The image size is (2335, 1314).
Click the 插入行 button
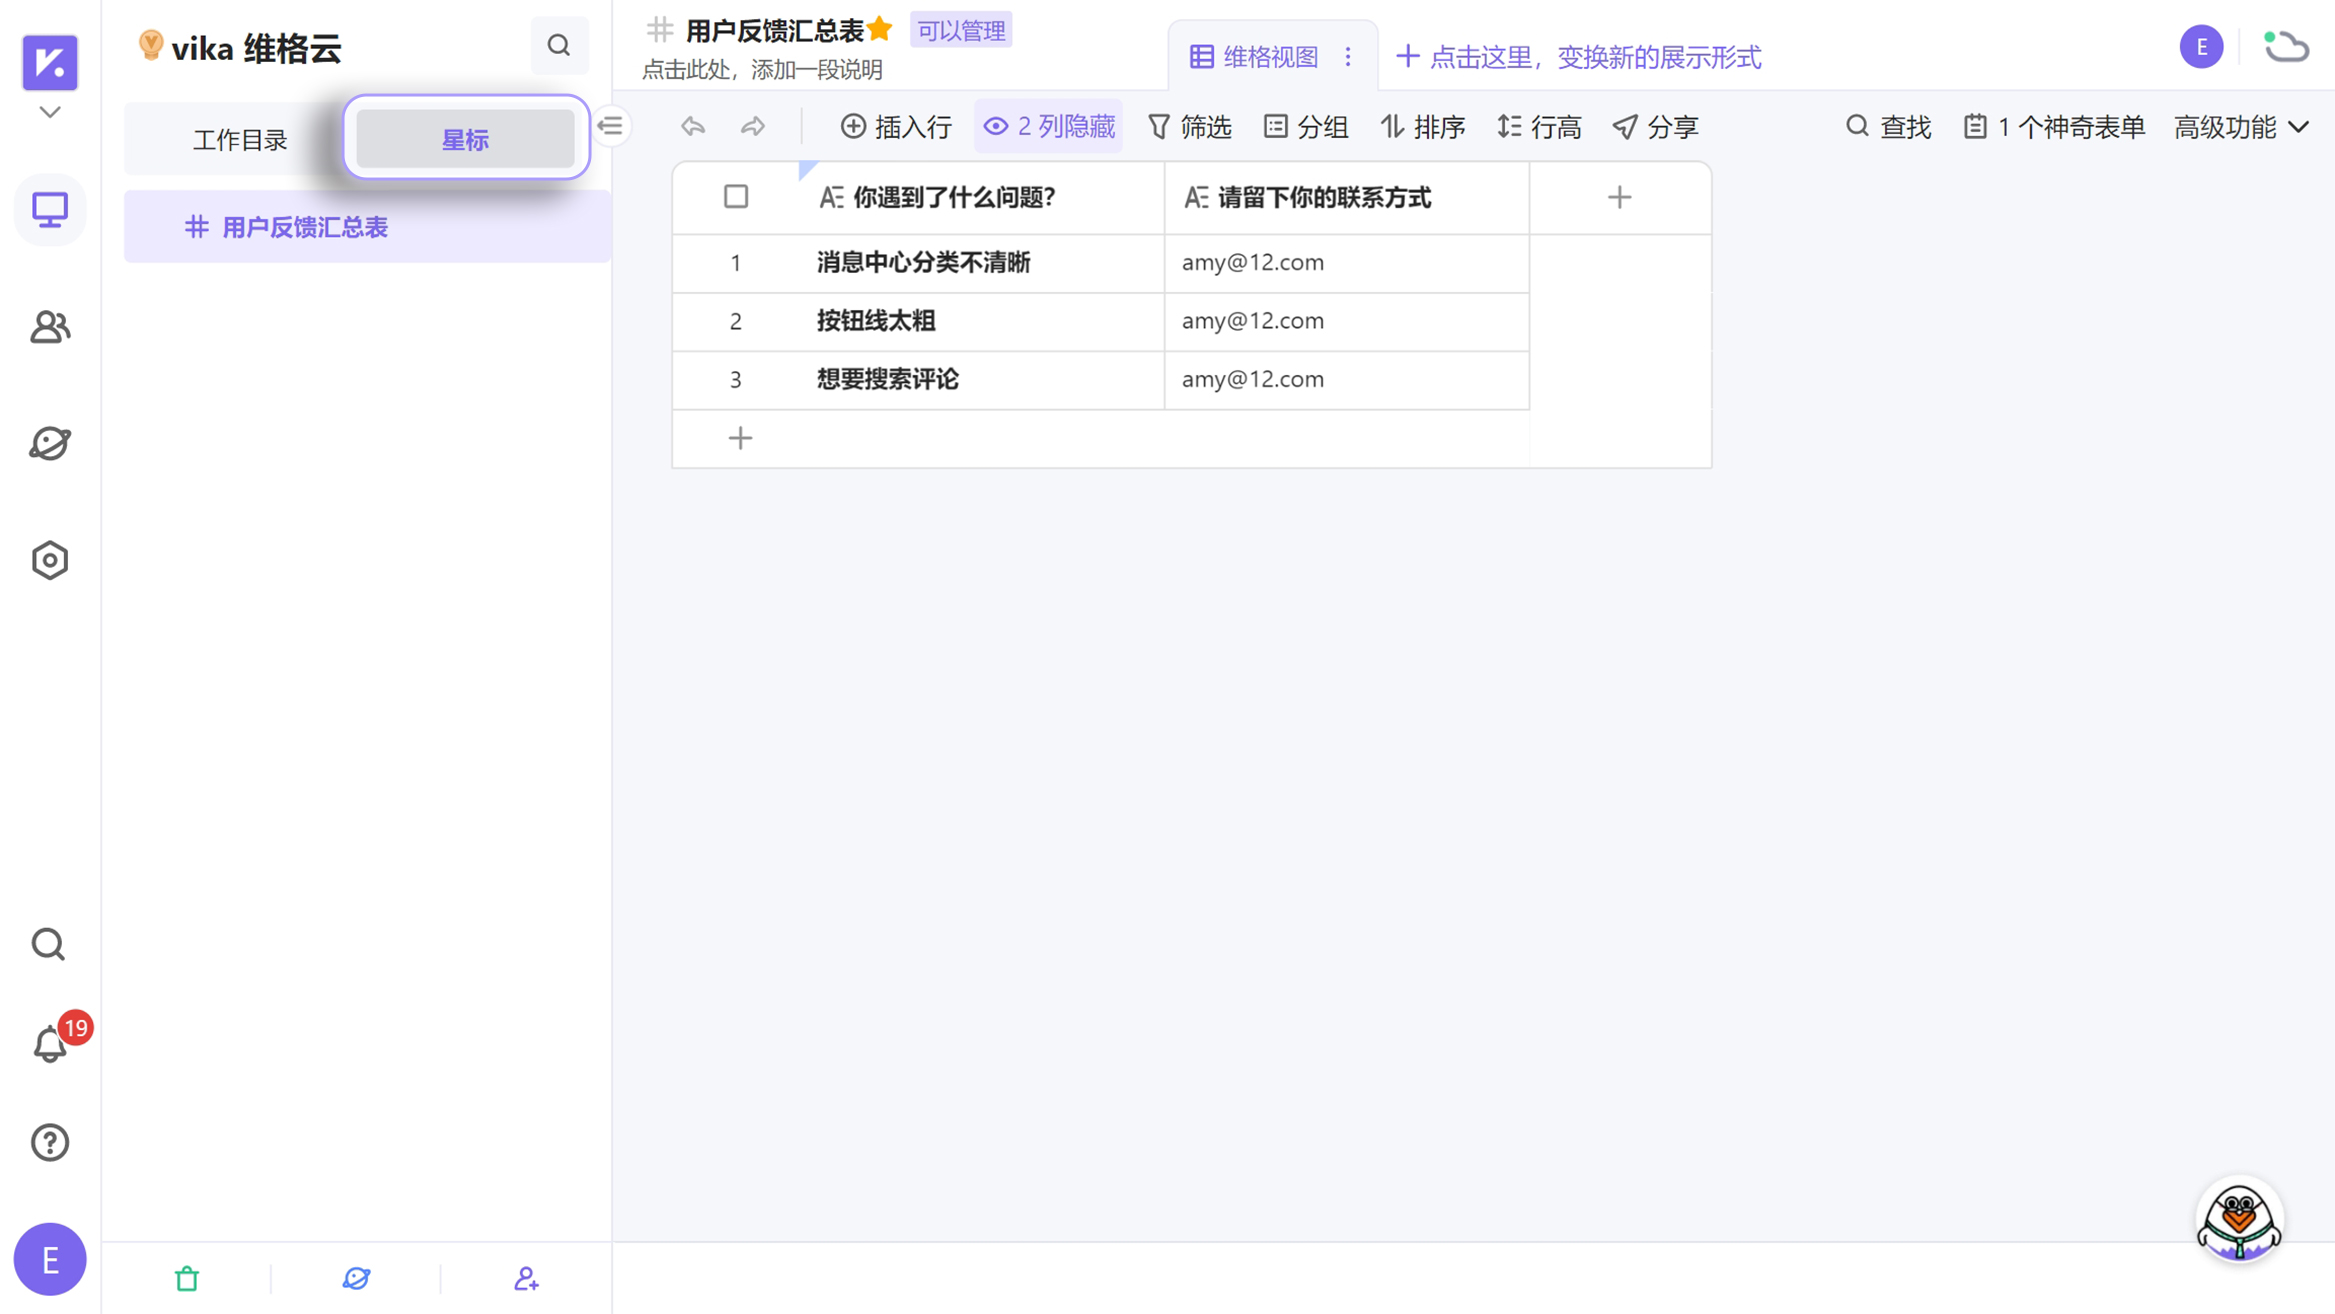tap(896, 127)
